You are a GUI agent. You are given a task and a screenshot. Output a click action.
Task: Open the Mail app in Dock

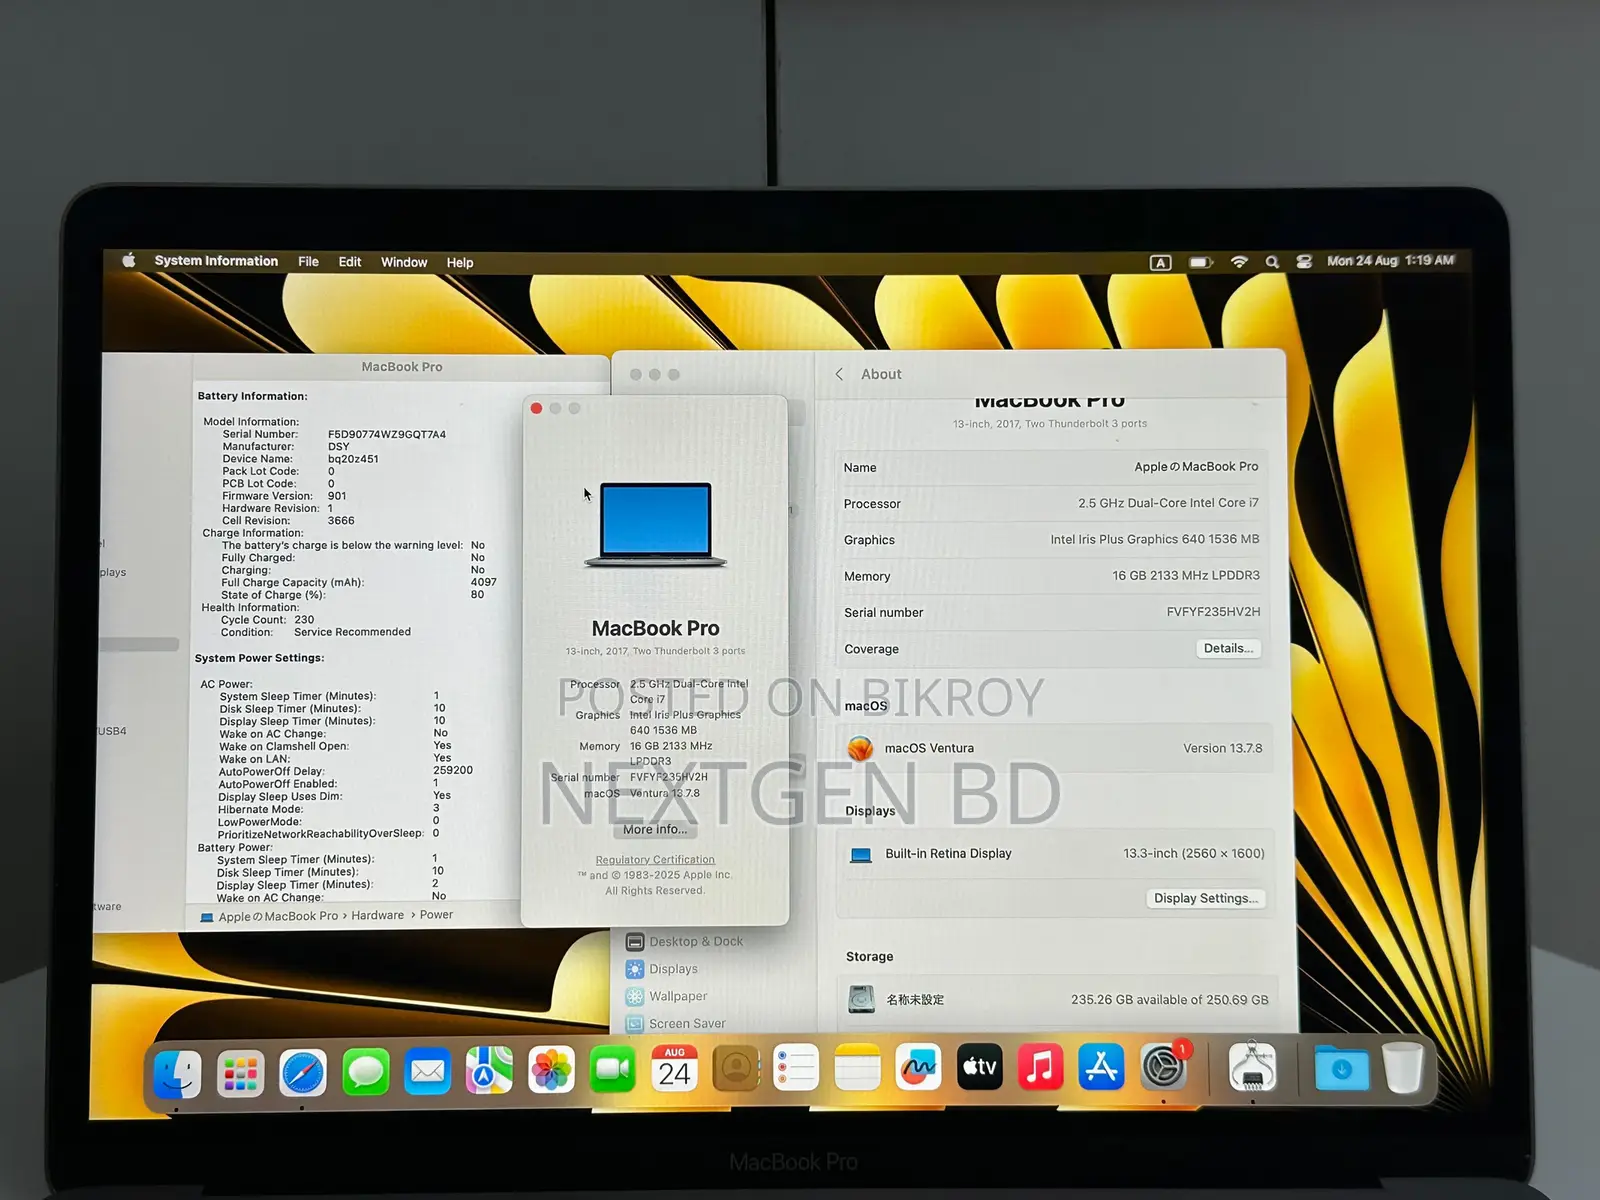(x=428, y=1072)
